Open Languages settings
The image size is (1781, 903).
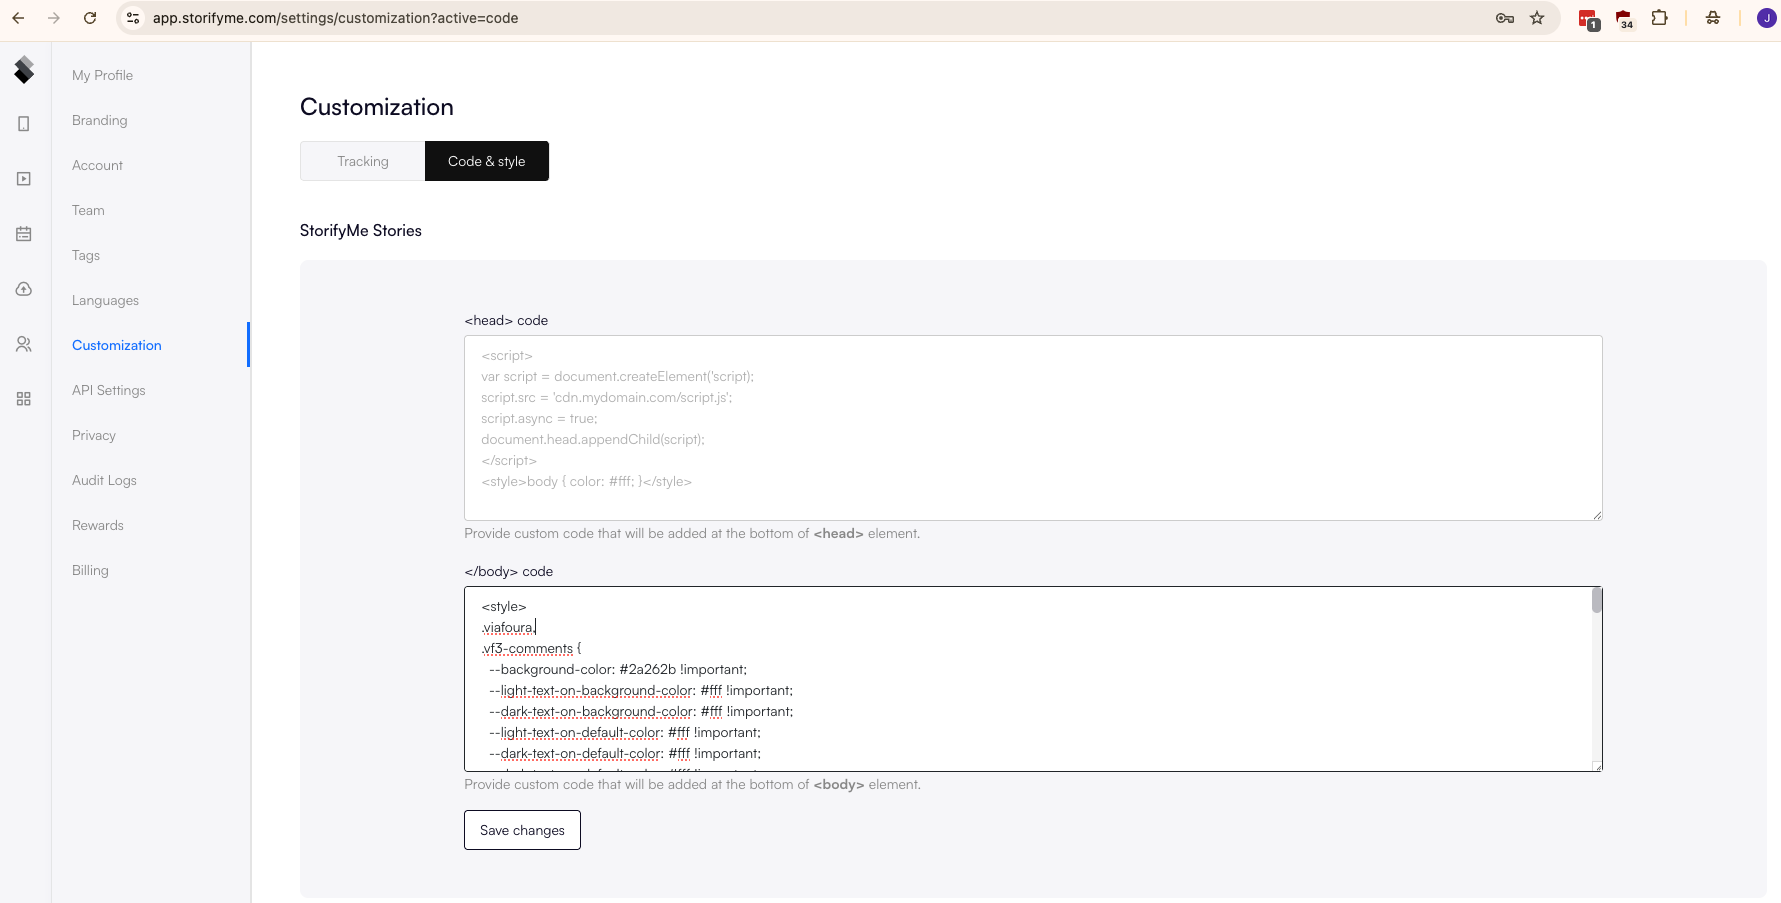click(x=105, y=300)
